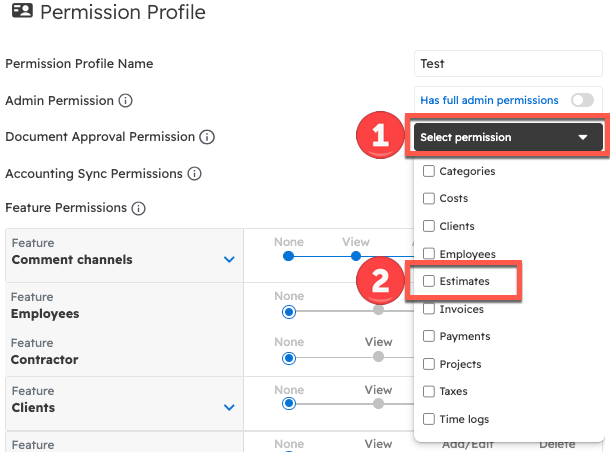The image size is (610, 452).
Task: Click info icon beside Document Approval Permission
Action: (x=207, y=137)
